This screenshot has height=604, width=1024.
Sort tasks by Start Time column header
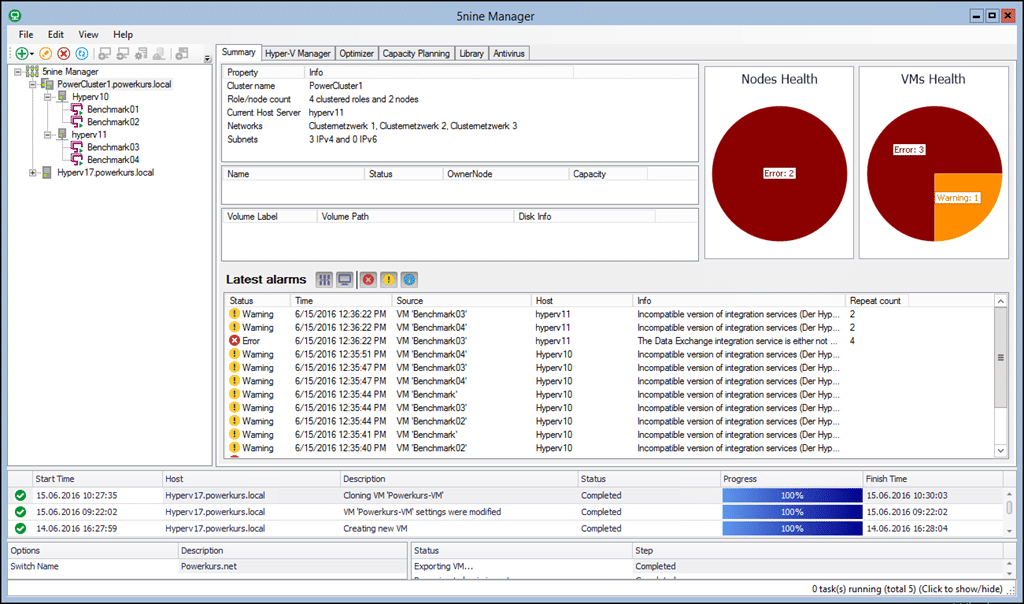[x=97, y=479]
